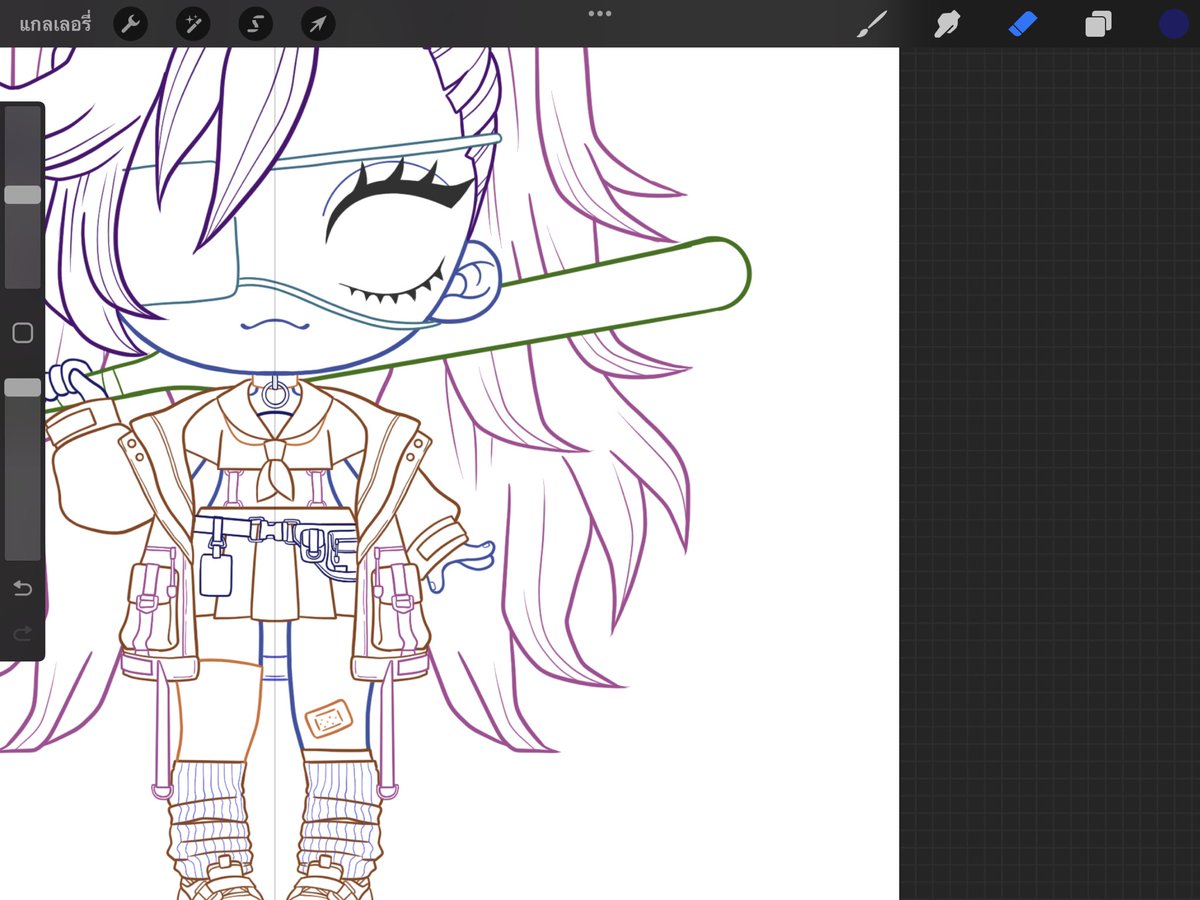Undo the last stroke
The width and height of the screenshot is (1200, 900).
22,588
